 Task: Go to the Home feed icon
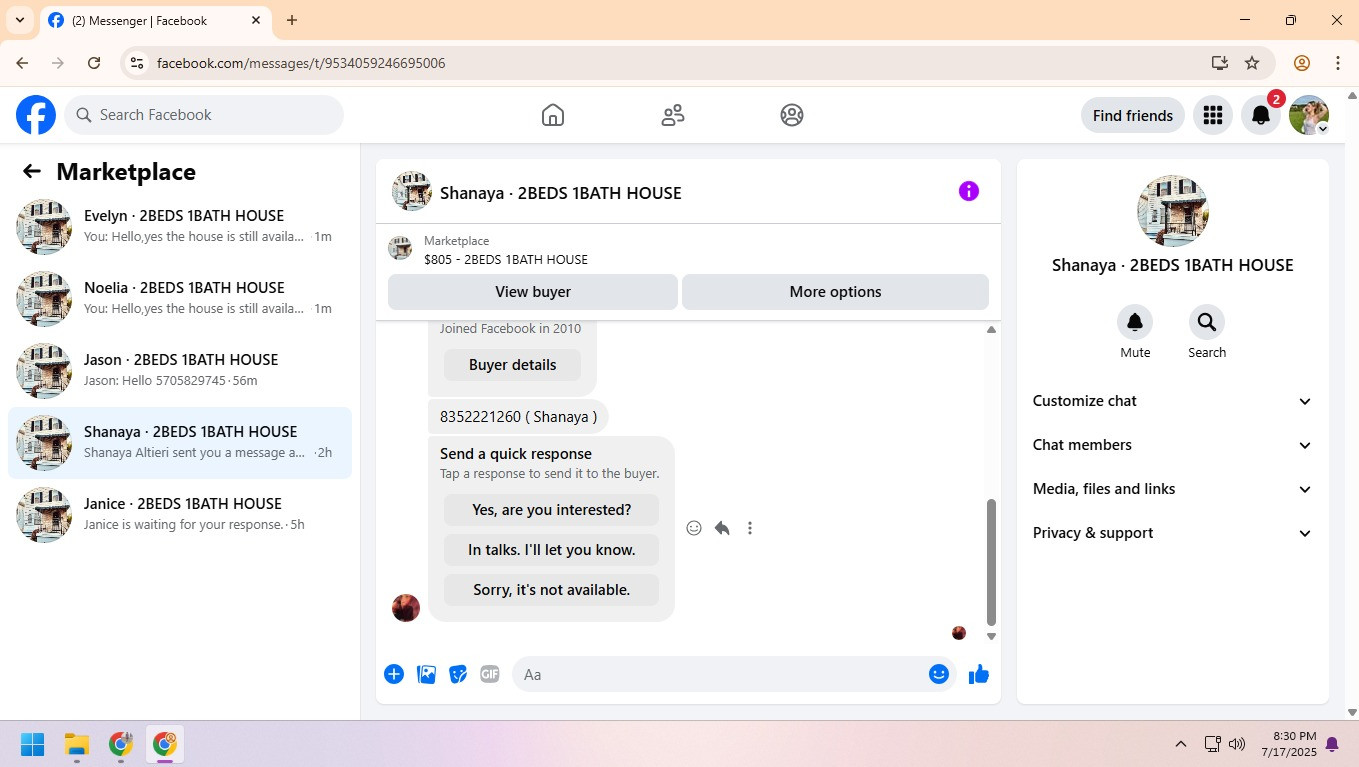[x=553, y=115]
